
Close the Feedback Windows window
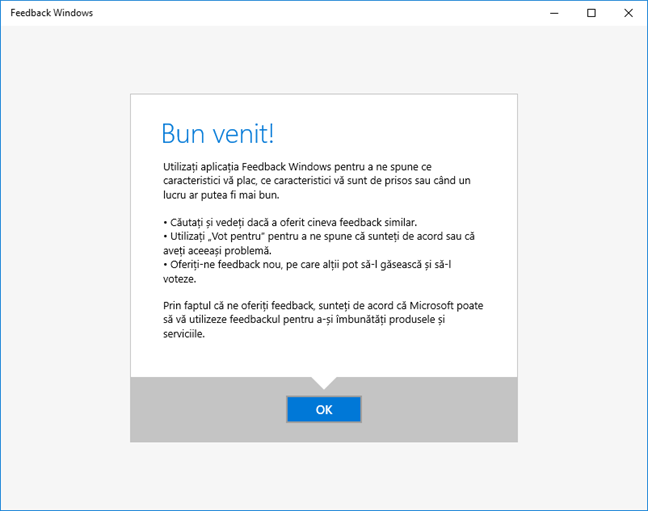pyautogui.click(x=629, y=13)
